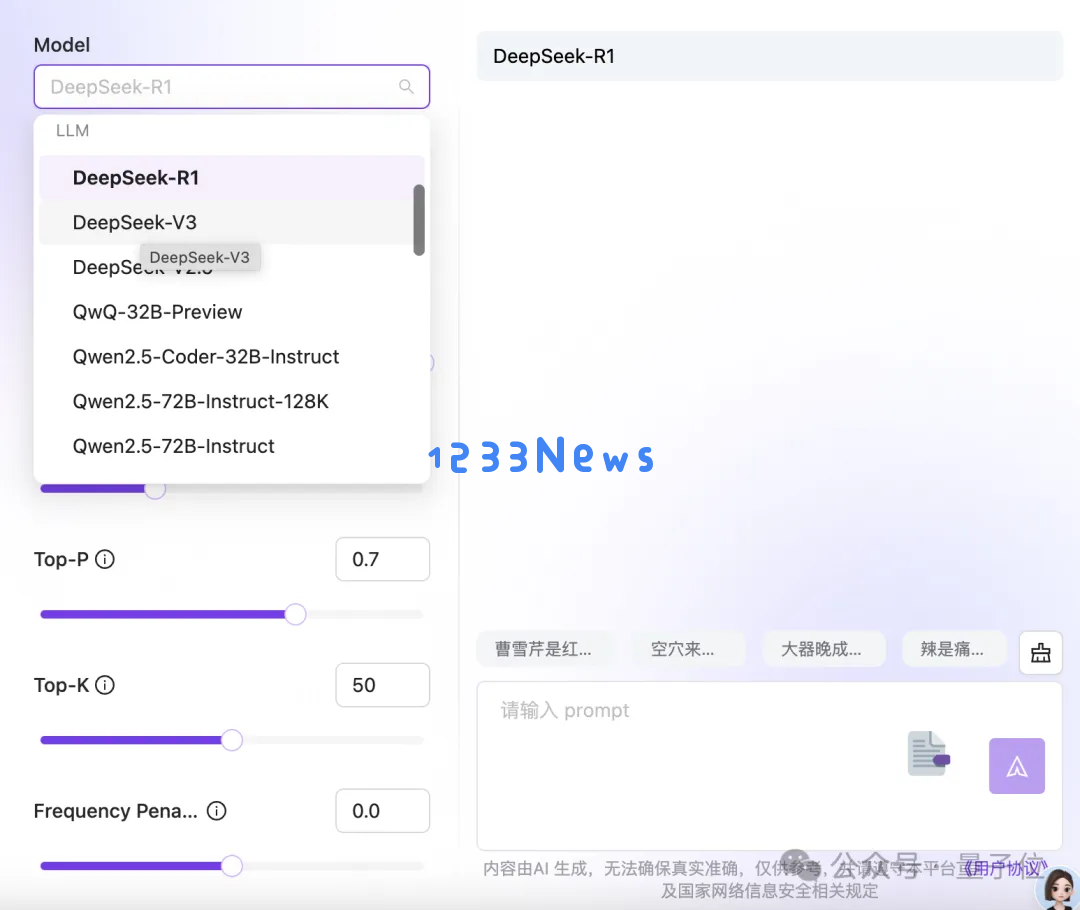Choose Qwen2.5-72B-Instruct-128K model
This screenshot has height=910, width=1080.
click(231, 402)
